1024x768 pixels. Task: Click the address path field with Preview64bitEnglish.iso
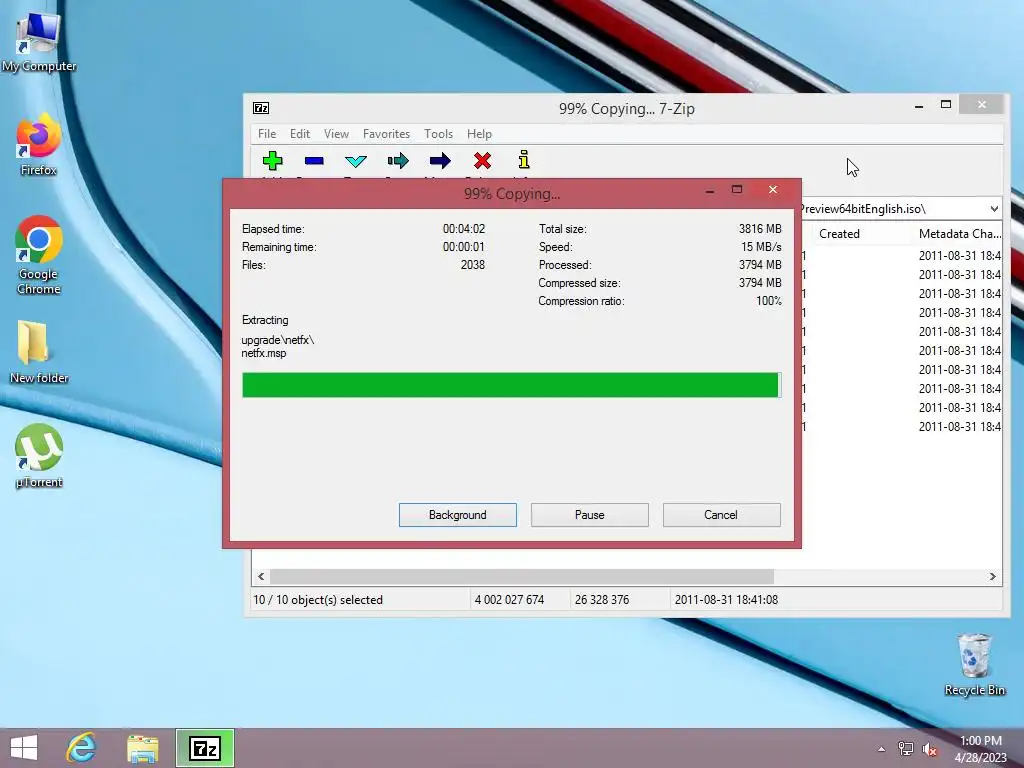(893, 209)
